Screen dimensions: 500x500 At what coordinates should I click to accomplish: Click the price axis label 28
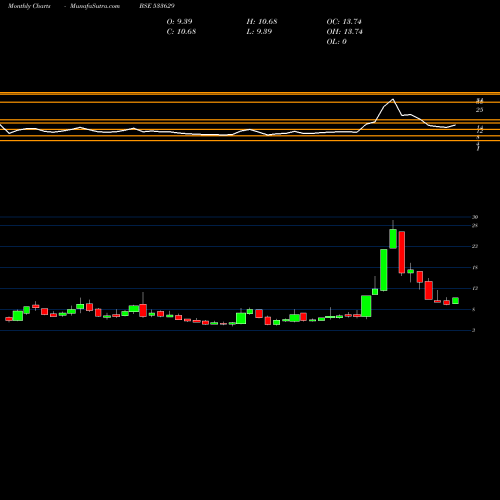click(475, 226)
